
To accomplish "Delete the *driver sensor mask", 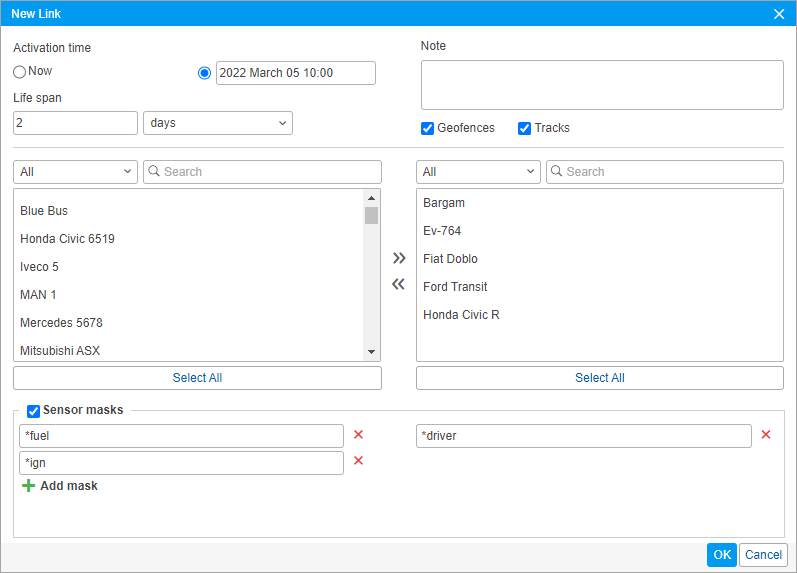I will (x=766, y=435).
